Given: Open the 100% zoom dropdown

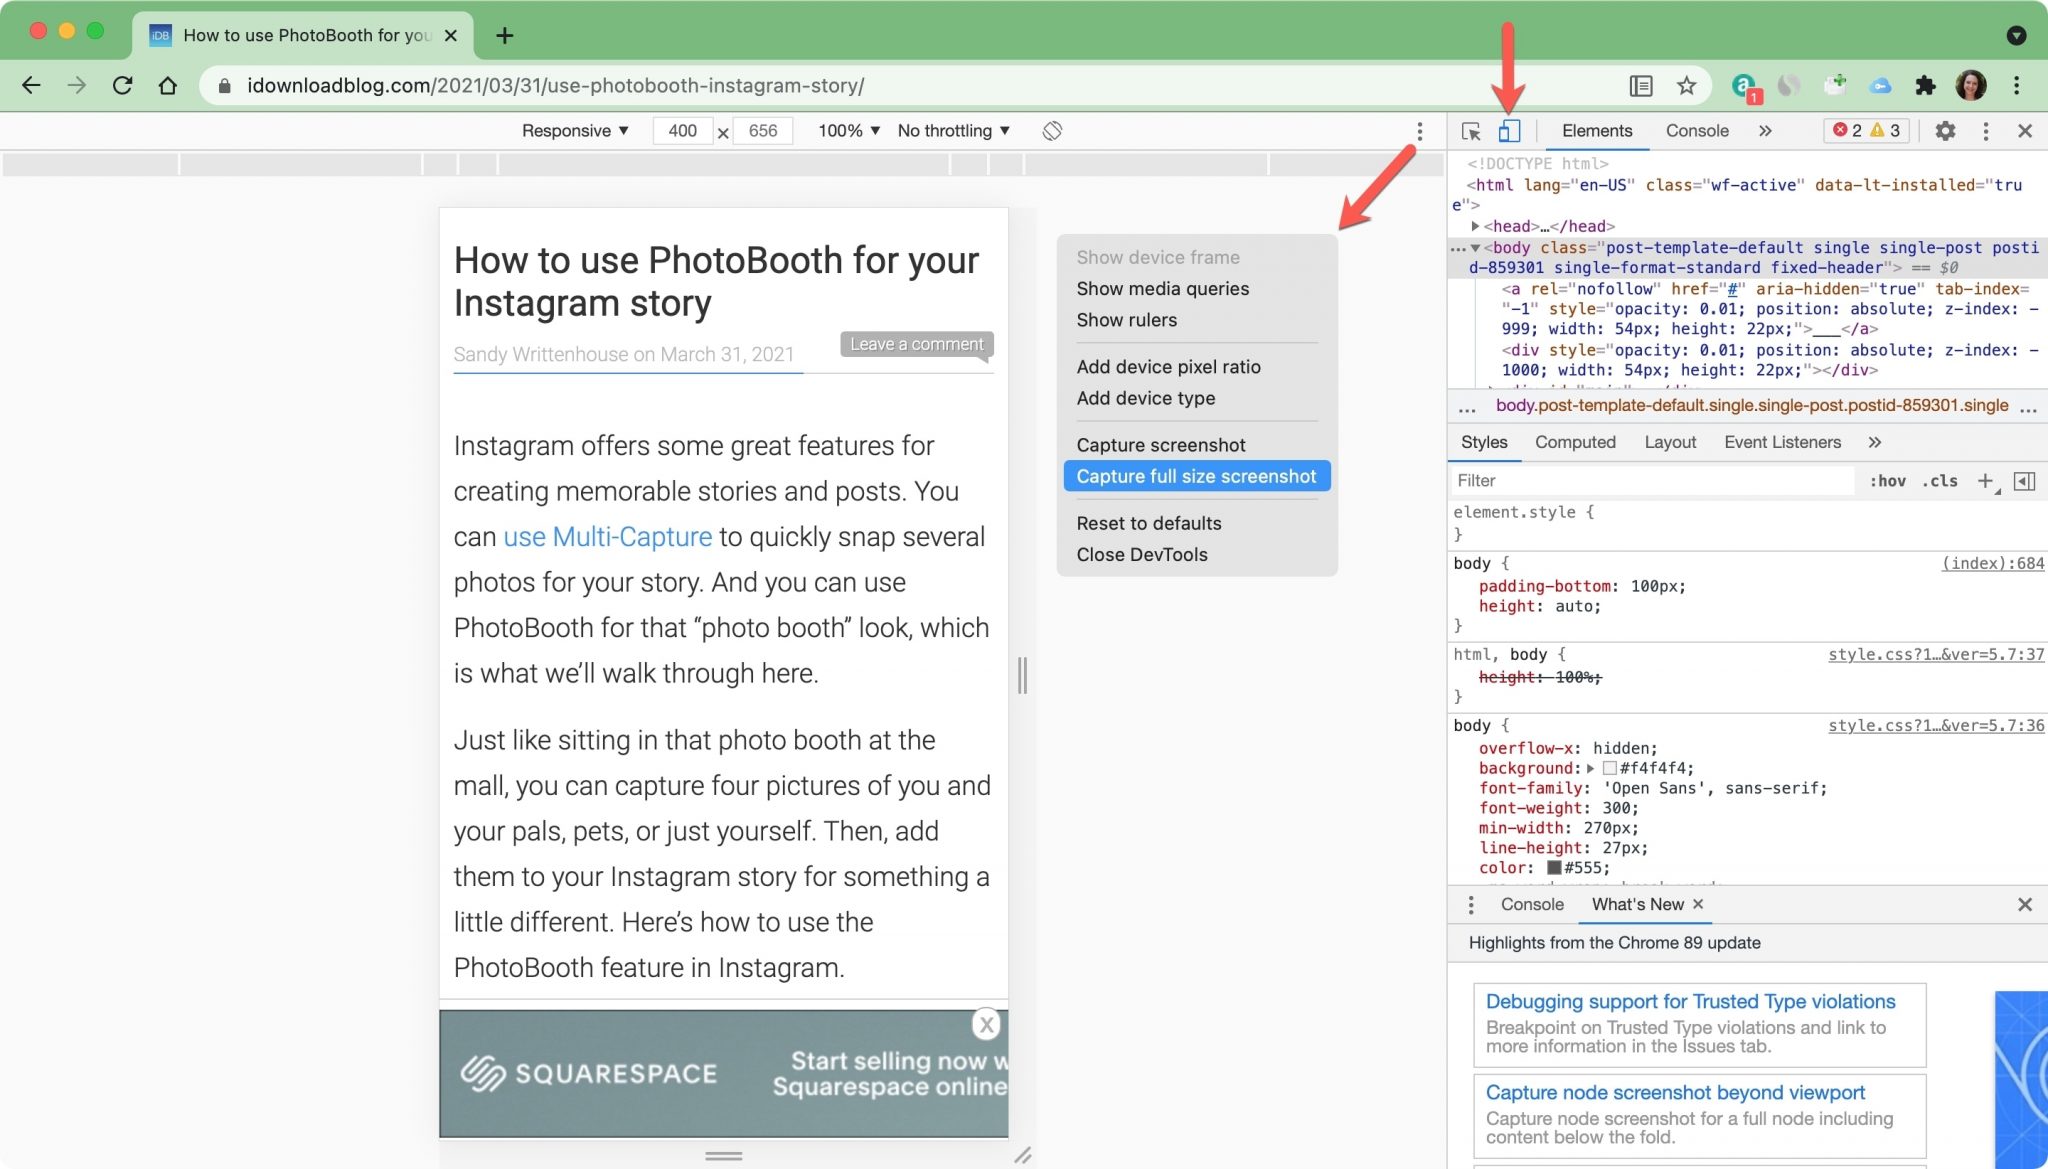Looking at the screenshot, I should pyautogui.click(x=849, y=131).
